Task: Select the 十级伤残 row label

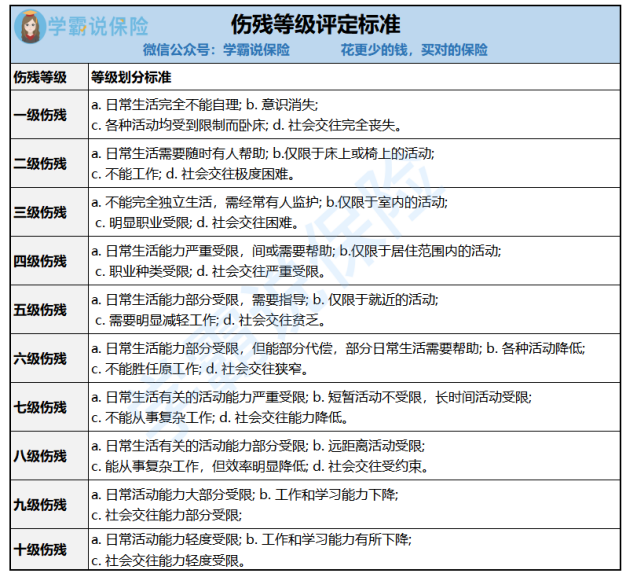Action: [40, 549]
